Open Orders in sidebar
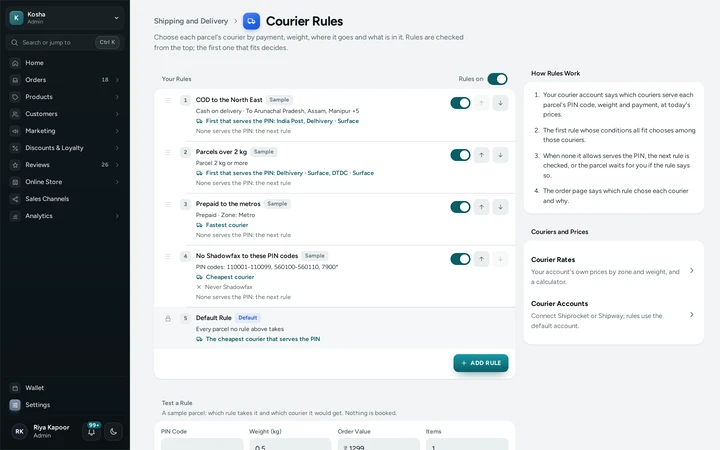720x450 pixels. click(65, 80)
